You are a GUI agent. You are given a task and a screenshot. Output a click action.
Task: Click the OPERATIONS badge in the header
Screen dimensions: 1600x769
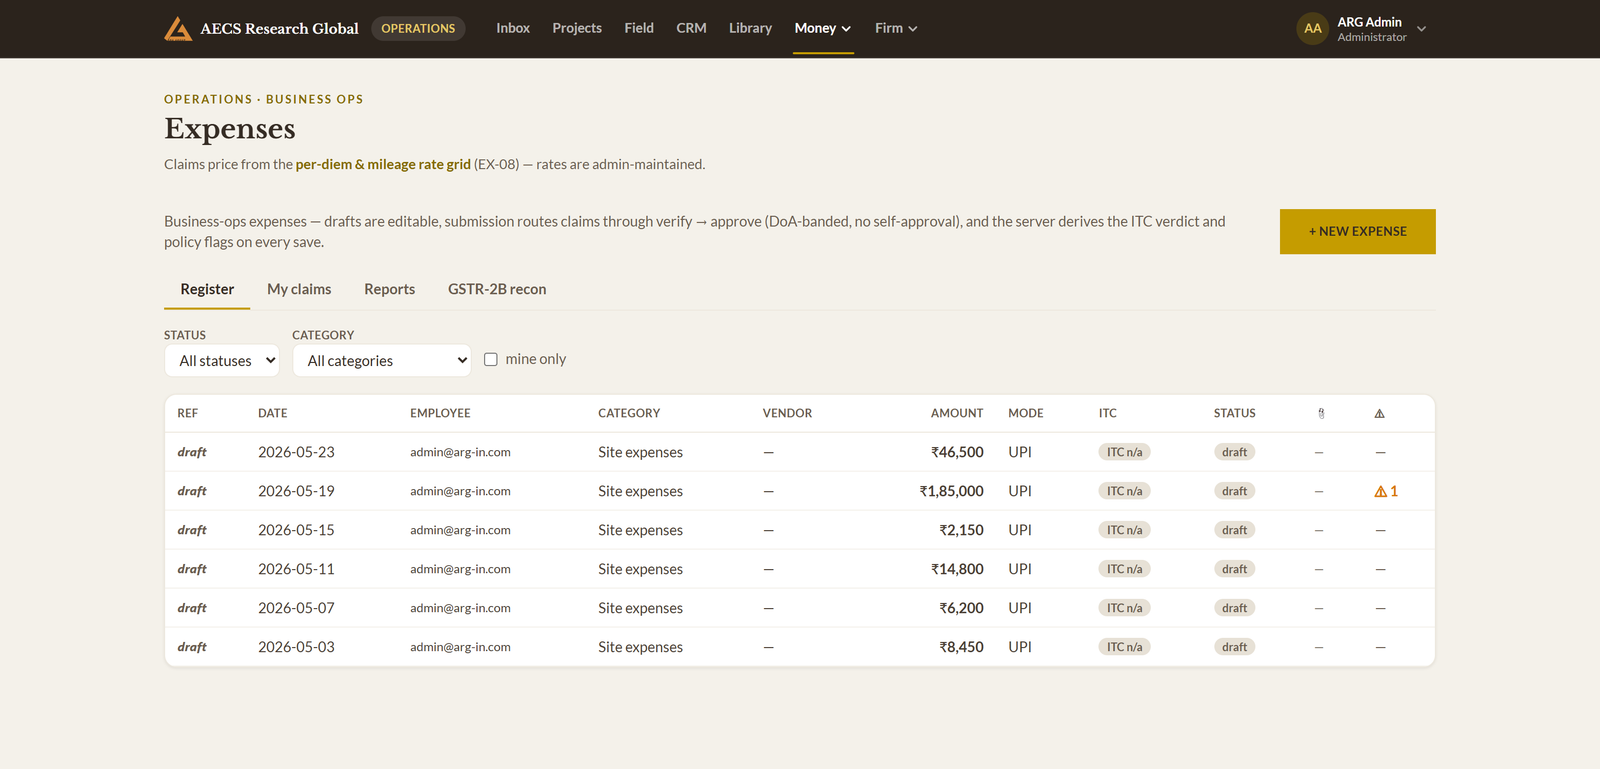click(x=418, y=28)
